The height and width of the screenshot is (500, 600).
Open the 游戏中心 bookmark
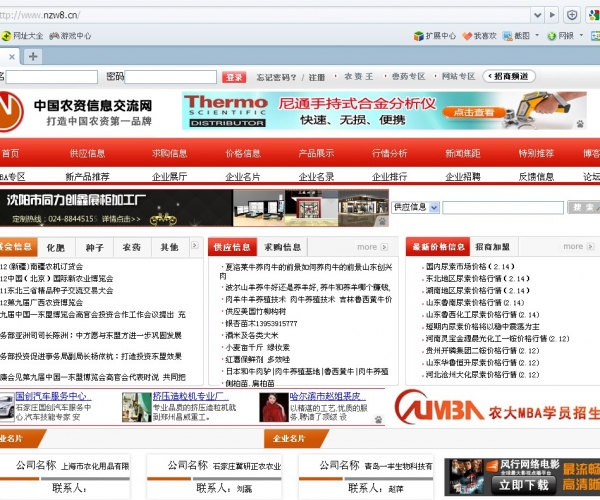[x=76, y=36]
